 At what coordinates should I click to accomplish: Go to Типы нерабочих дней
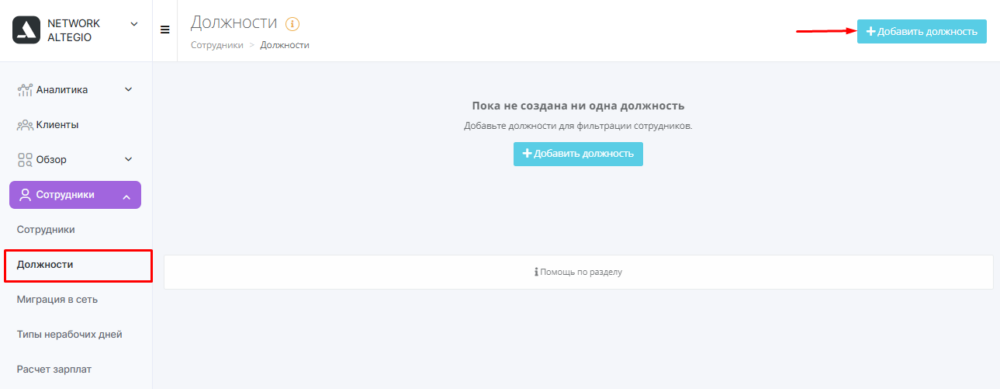pos(70,334)
